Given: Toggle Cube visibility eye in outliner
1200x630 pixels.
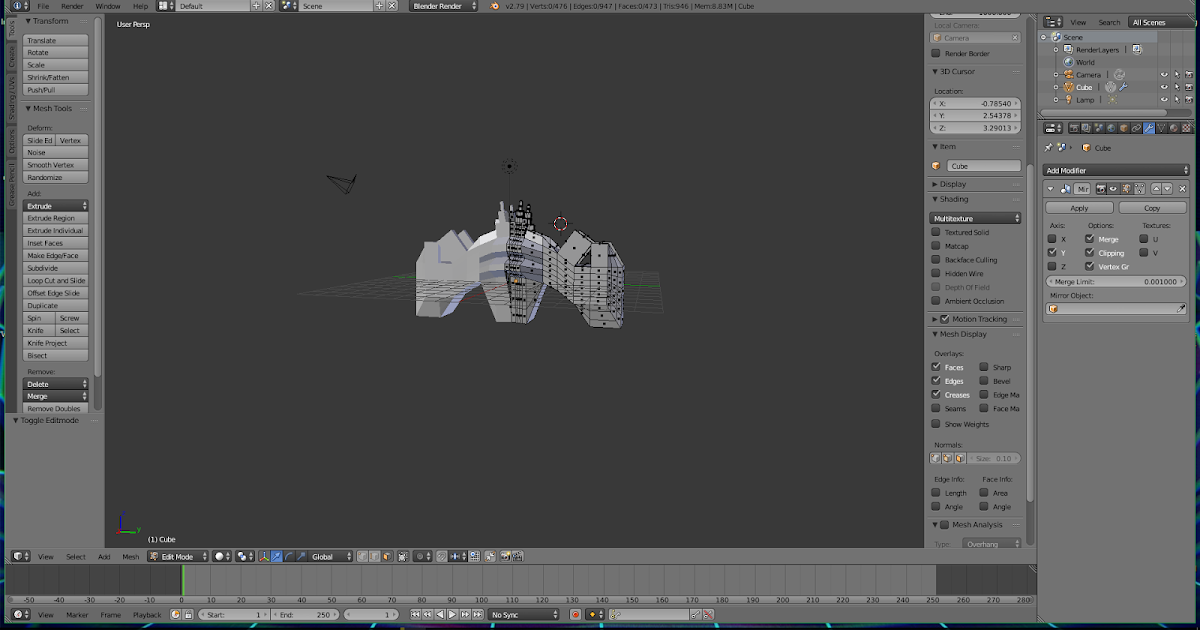Looking at the screenshot, I should point(1164,87).
